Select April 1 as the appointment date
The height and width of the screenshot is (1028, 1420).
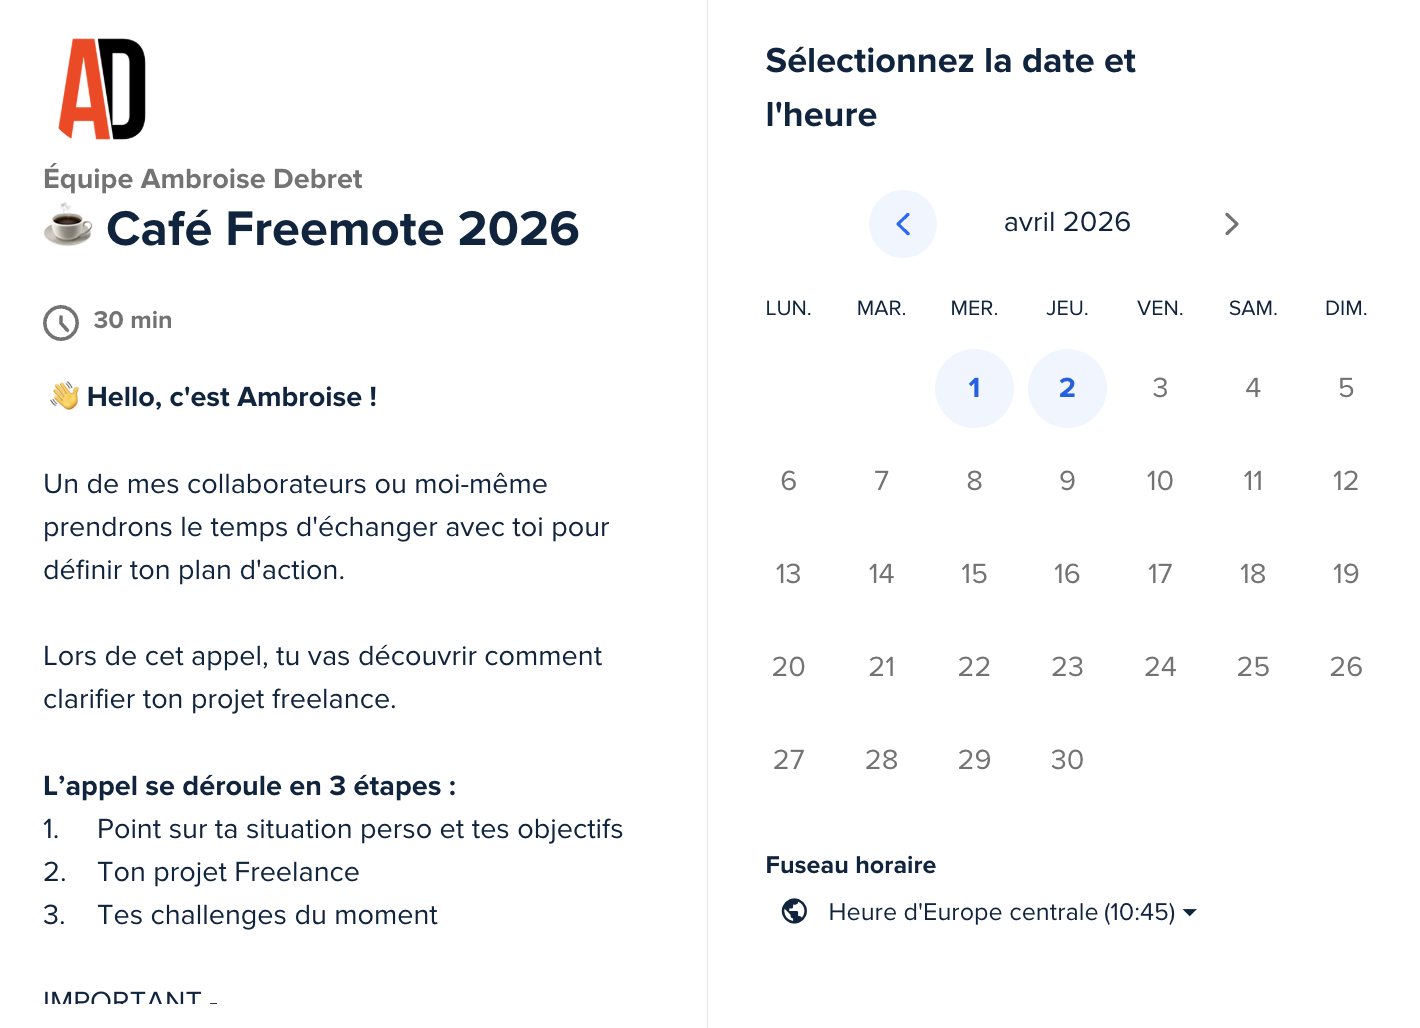974,388
